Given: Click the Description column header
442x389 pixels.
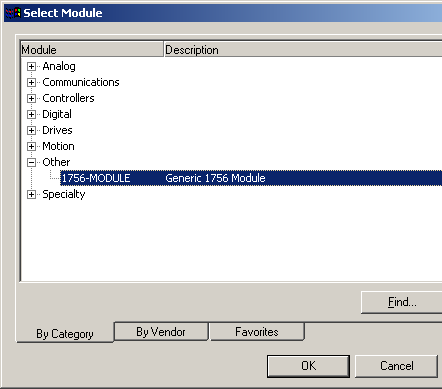Looking at the screenshot, I should tap(303, 50).
